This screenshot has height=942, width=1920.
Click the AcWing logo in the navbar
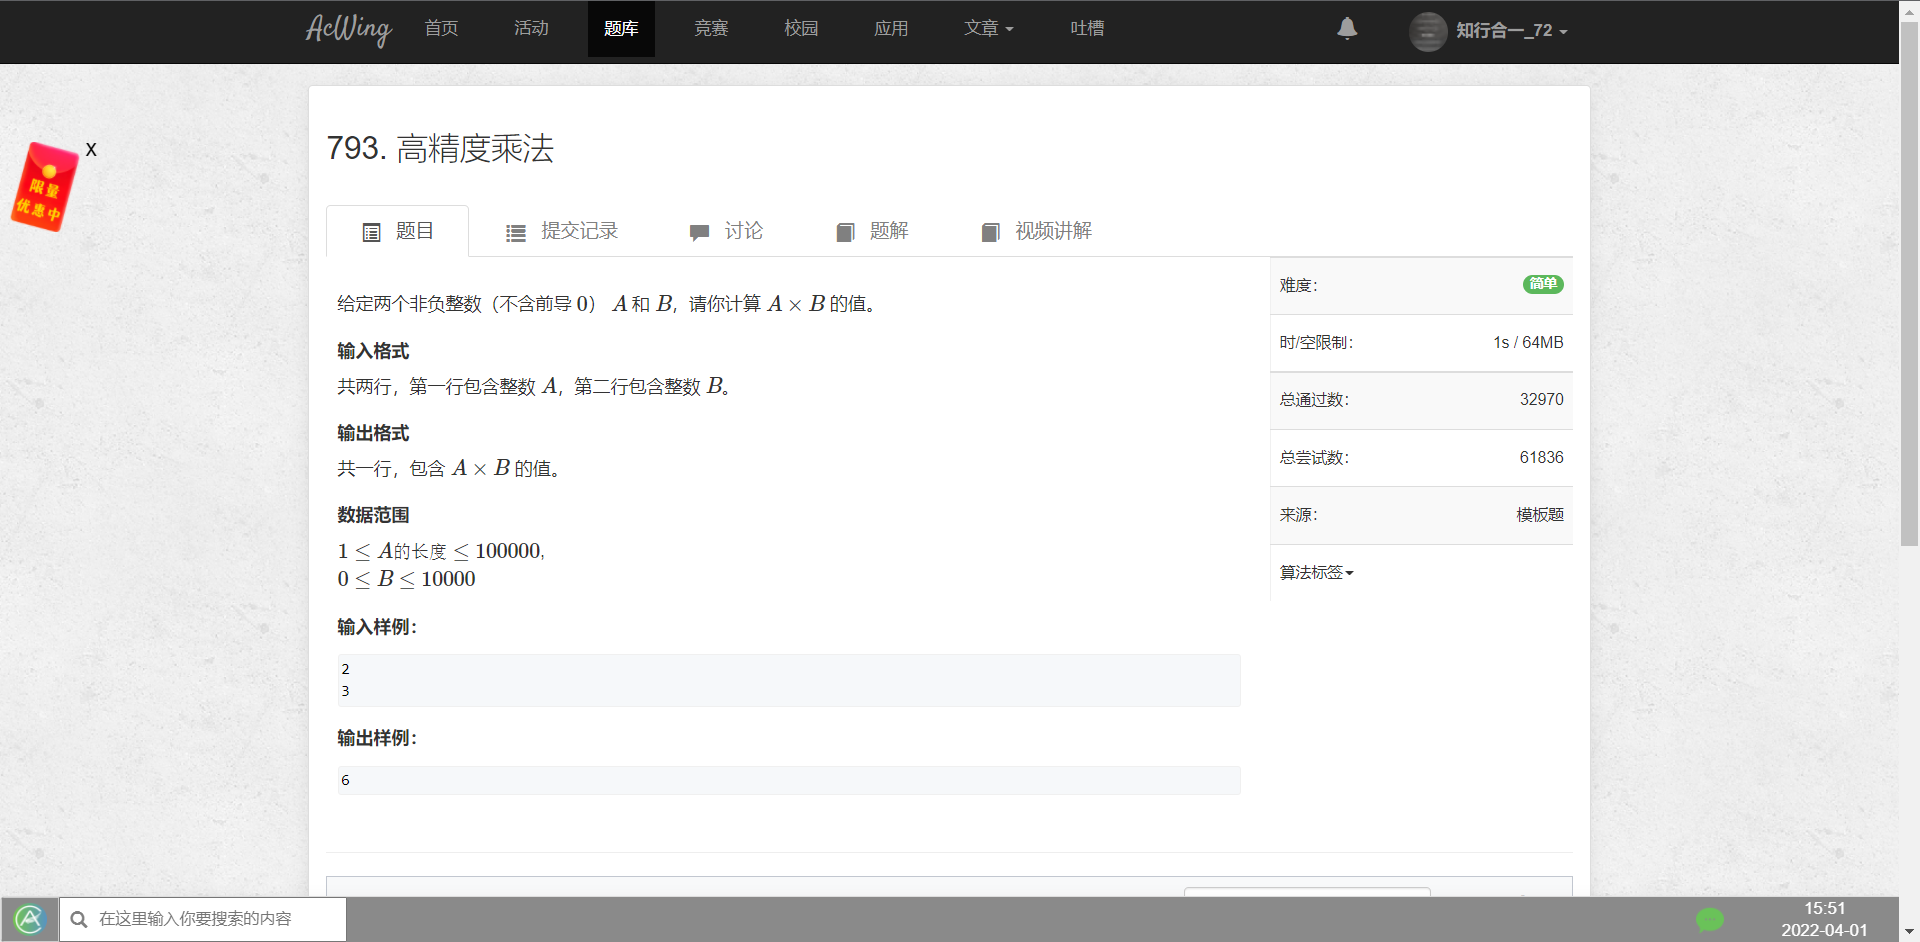pos(348,30)
